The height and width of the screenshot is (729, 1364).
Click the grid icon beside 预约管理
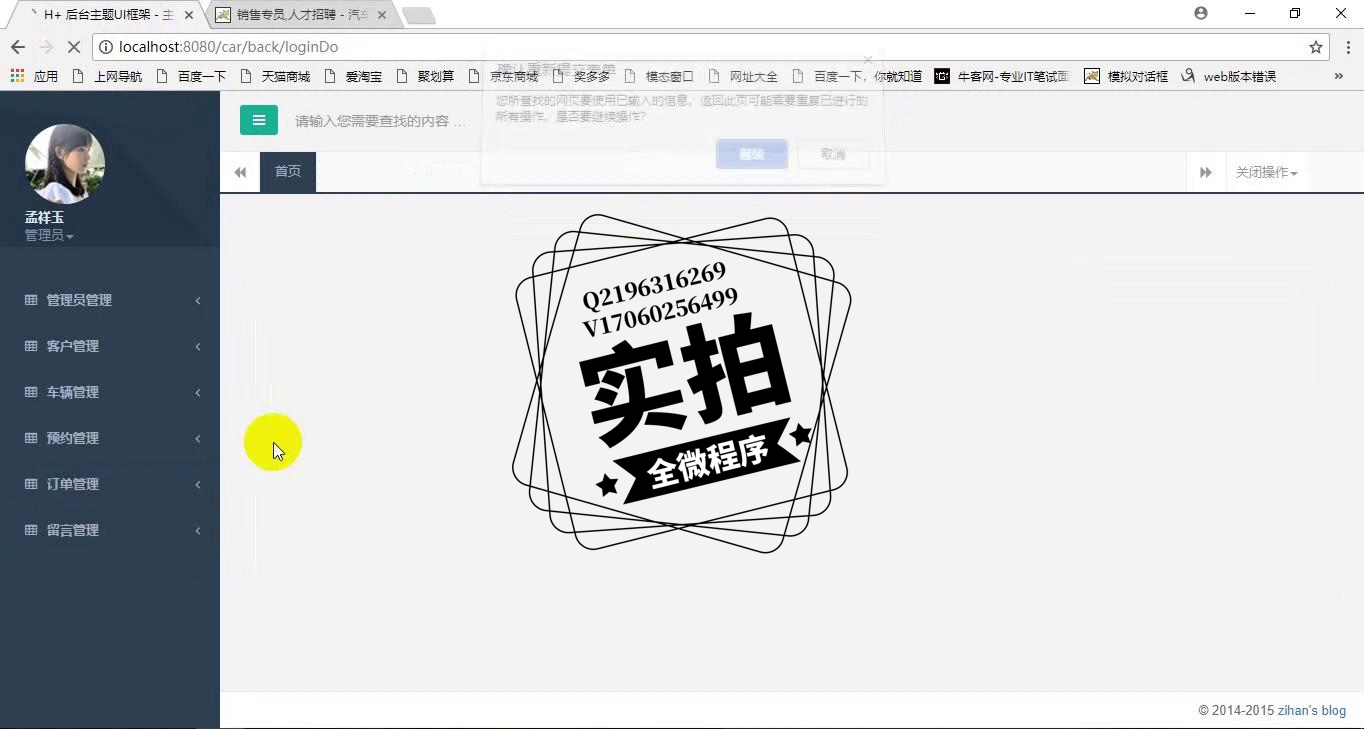coord(31,438)
